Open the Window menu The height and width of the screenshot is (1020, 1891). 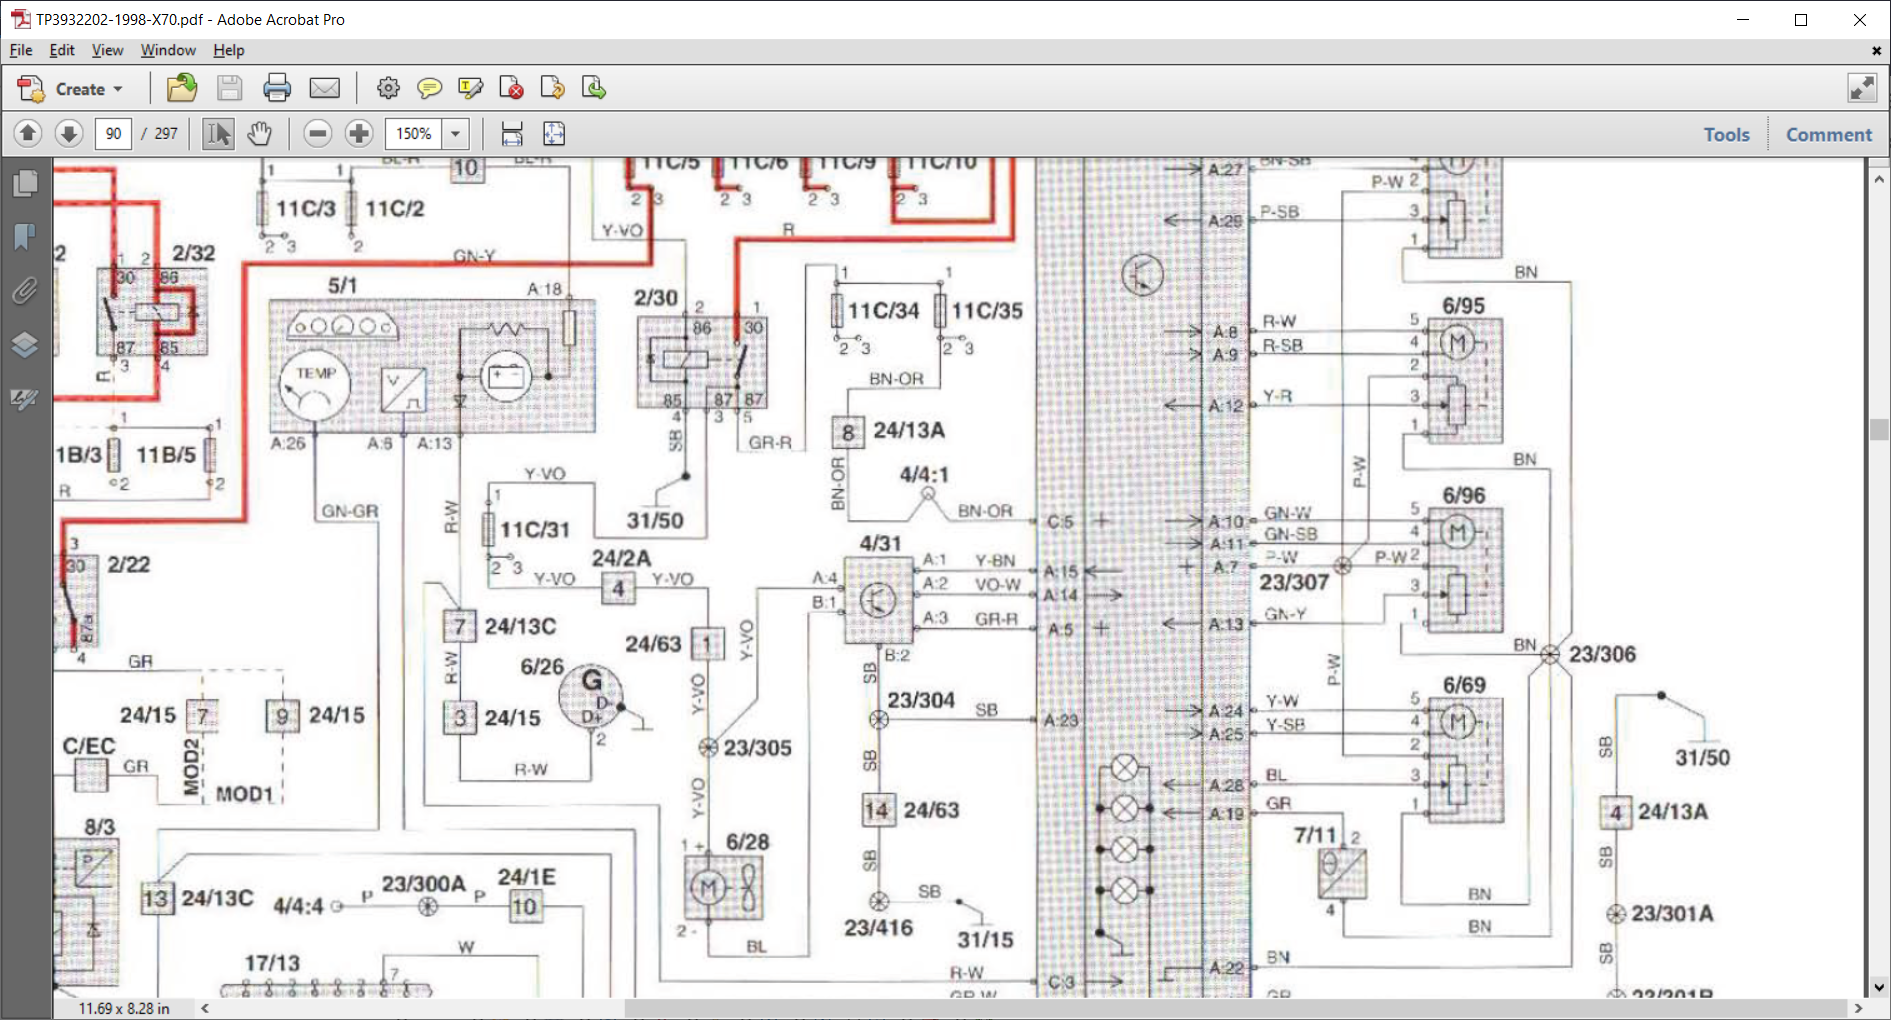point(167,50)
